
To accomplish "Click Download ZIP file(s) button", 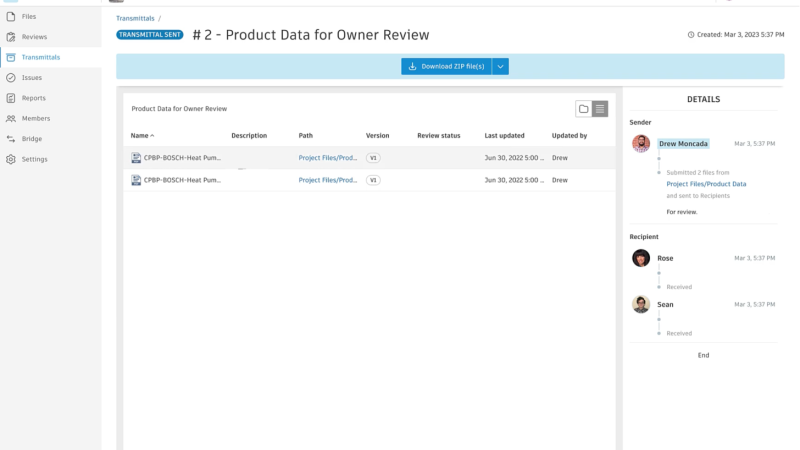I will [446, 66].
